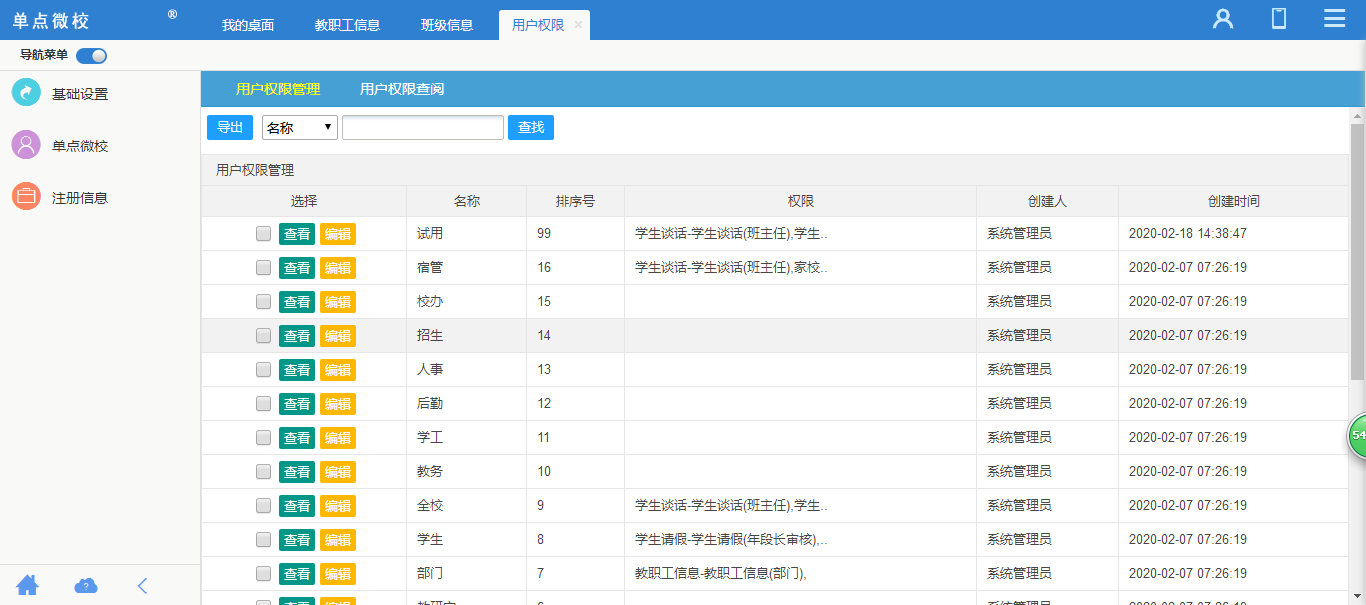Check the 学生 row checkbox

coord(263,540)
